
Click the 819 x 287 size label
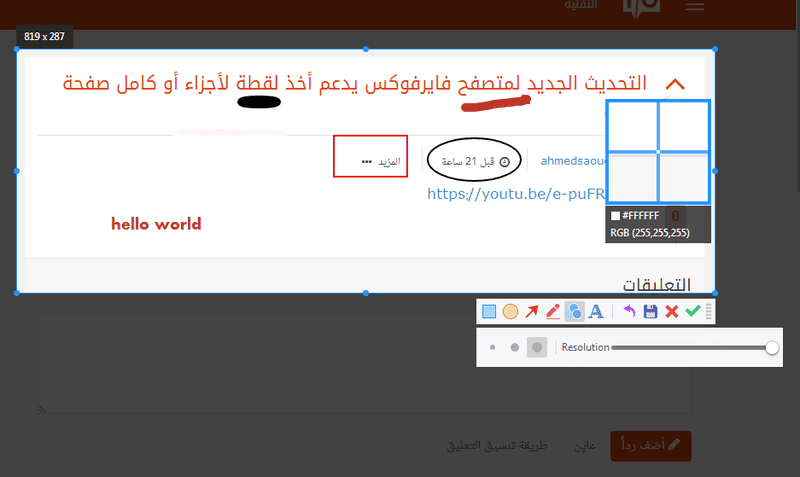coord(44,36)
